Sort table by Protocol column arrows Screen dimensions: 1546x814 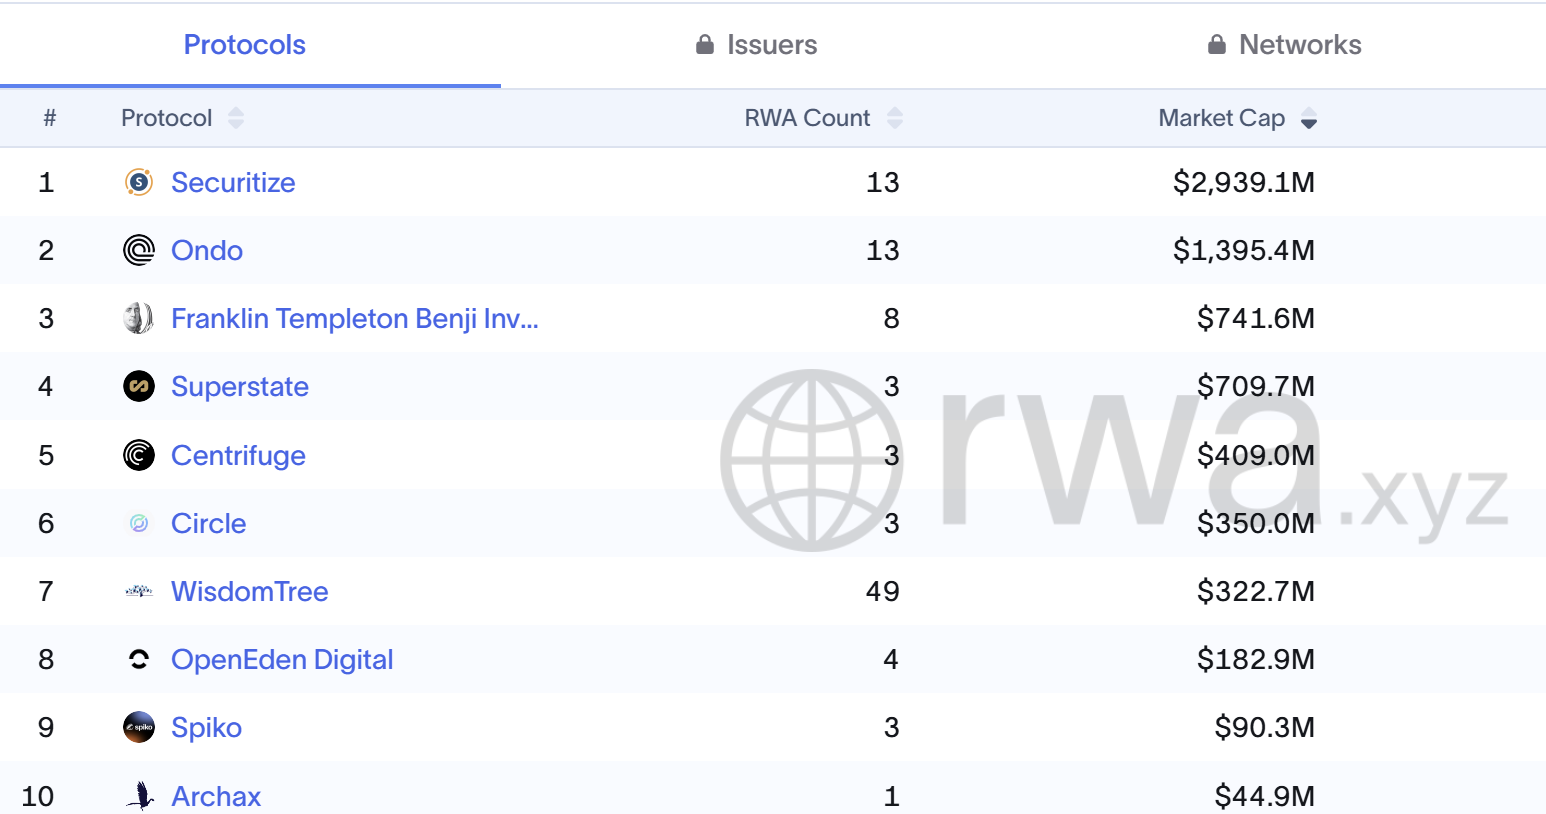[236, 118]
